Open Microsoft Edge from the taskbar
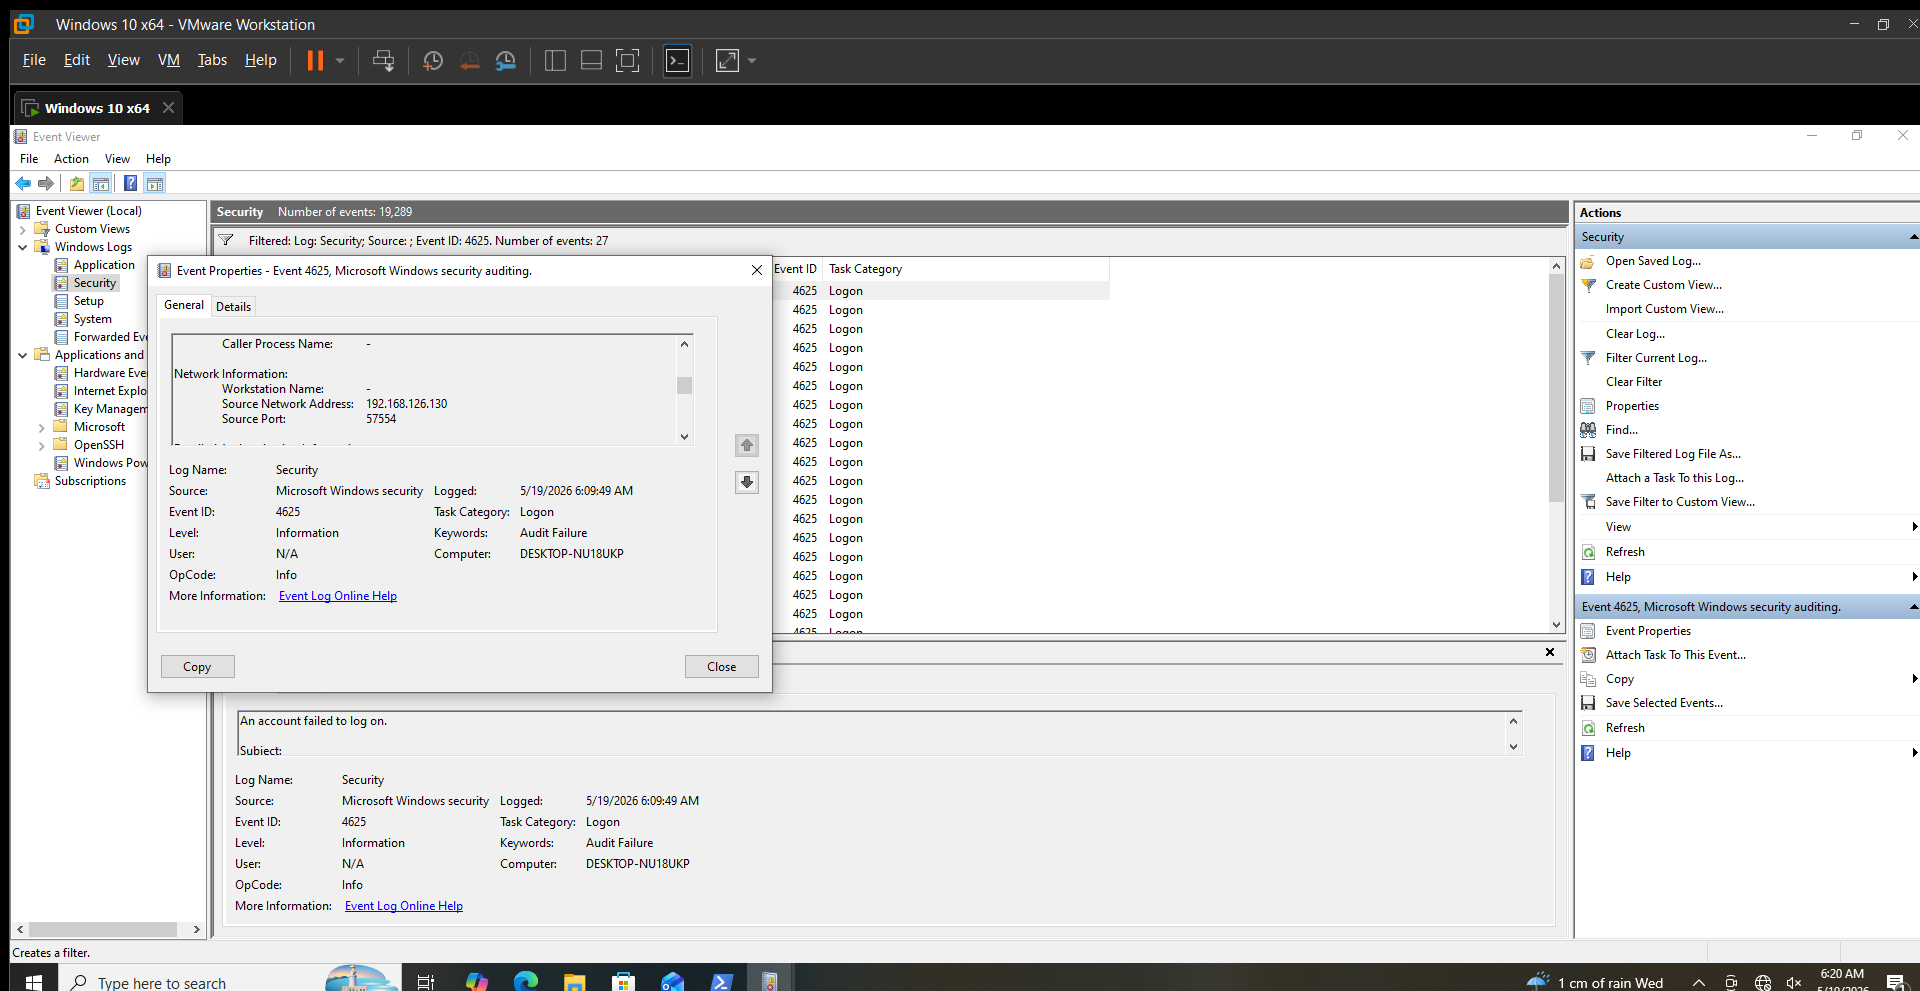The width and height of the screenshot is (1920, 991). click(525, 982)
